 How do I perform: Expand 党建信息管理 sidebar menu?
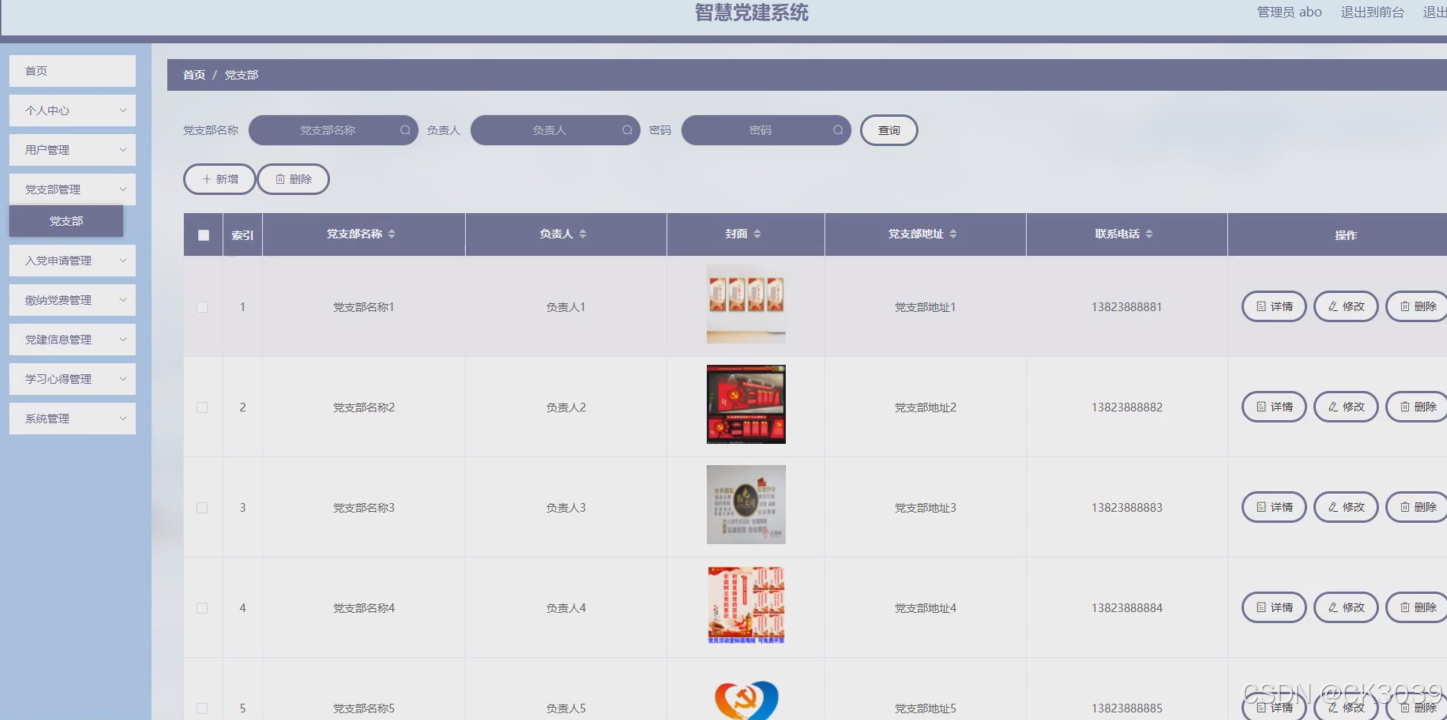[x=72, y=339]
